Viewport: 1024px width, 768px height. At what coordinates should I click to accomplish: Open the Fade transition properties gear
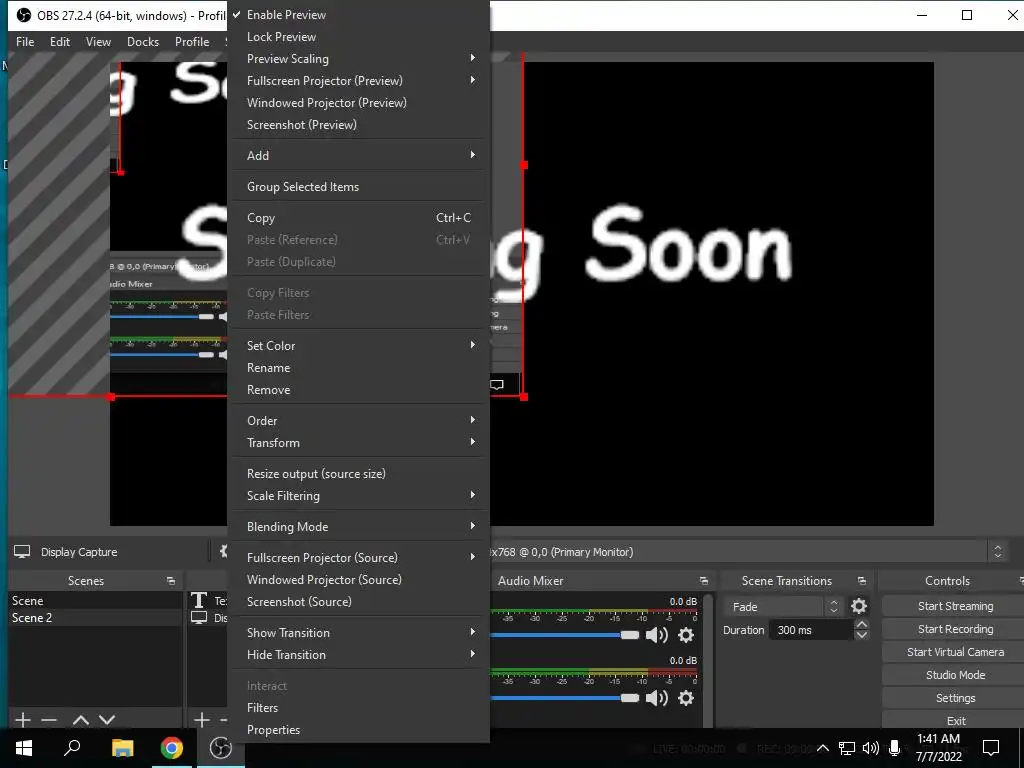click(x=859, y=607)
